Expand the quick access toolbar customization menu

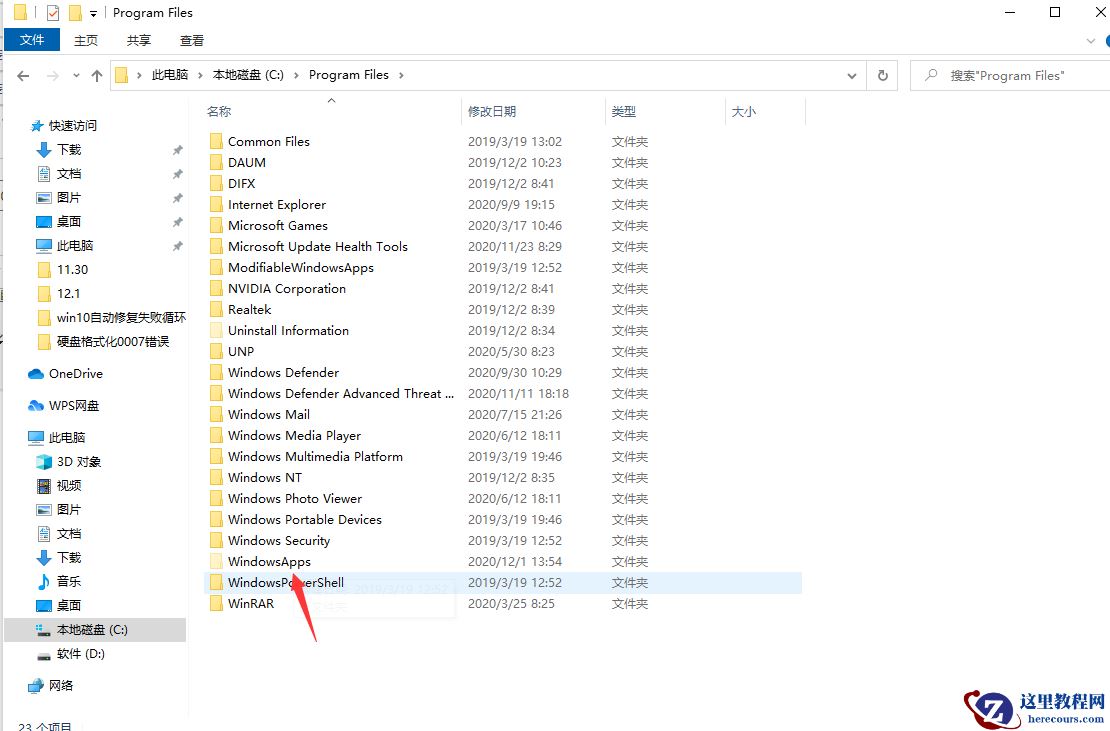pyautogui.click(x=93, y=12)
